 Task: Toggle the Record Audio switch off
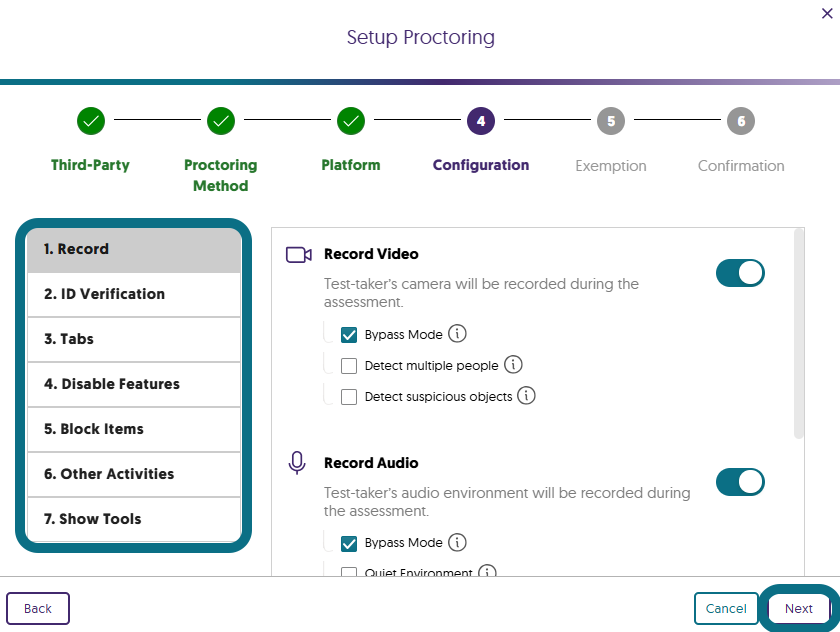click(x=740, y=482)
